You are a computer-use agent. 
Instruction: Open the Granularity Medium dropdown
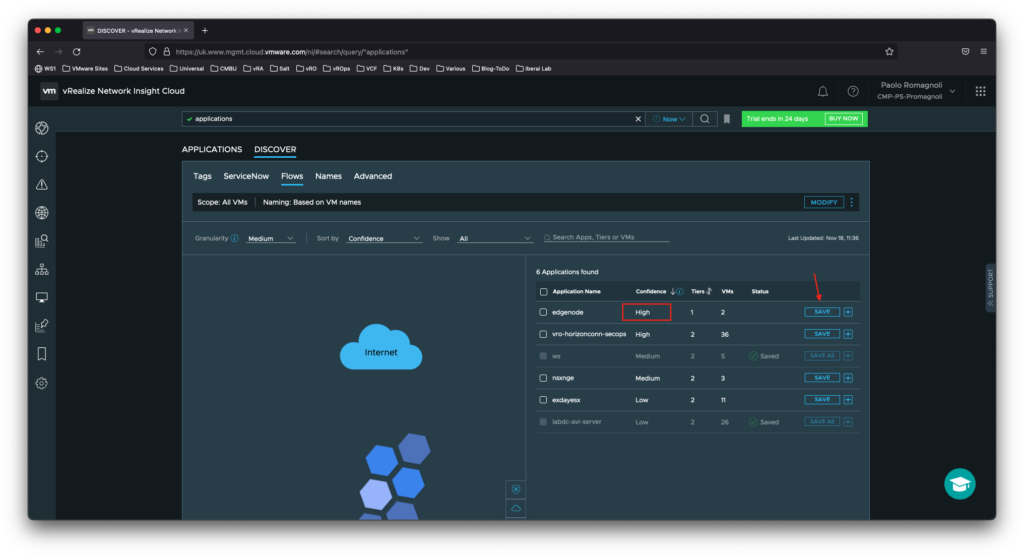click(270, 238)
